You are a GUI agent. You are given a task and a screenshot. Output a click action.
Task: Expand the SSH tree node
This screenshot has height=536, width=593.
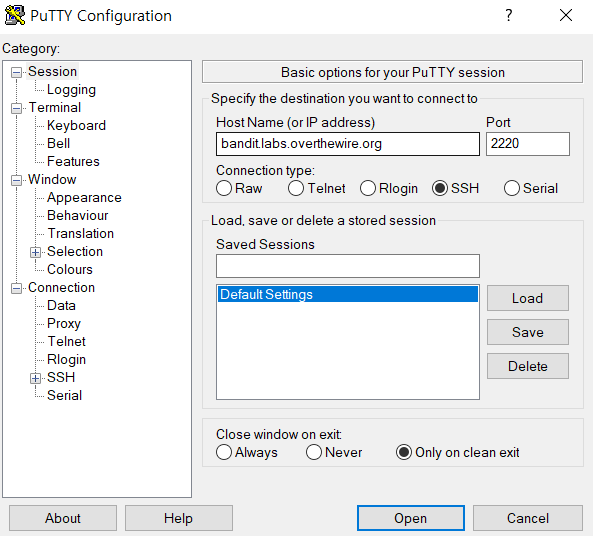[35, 378]
